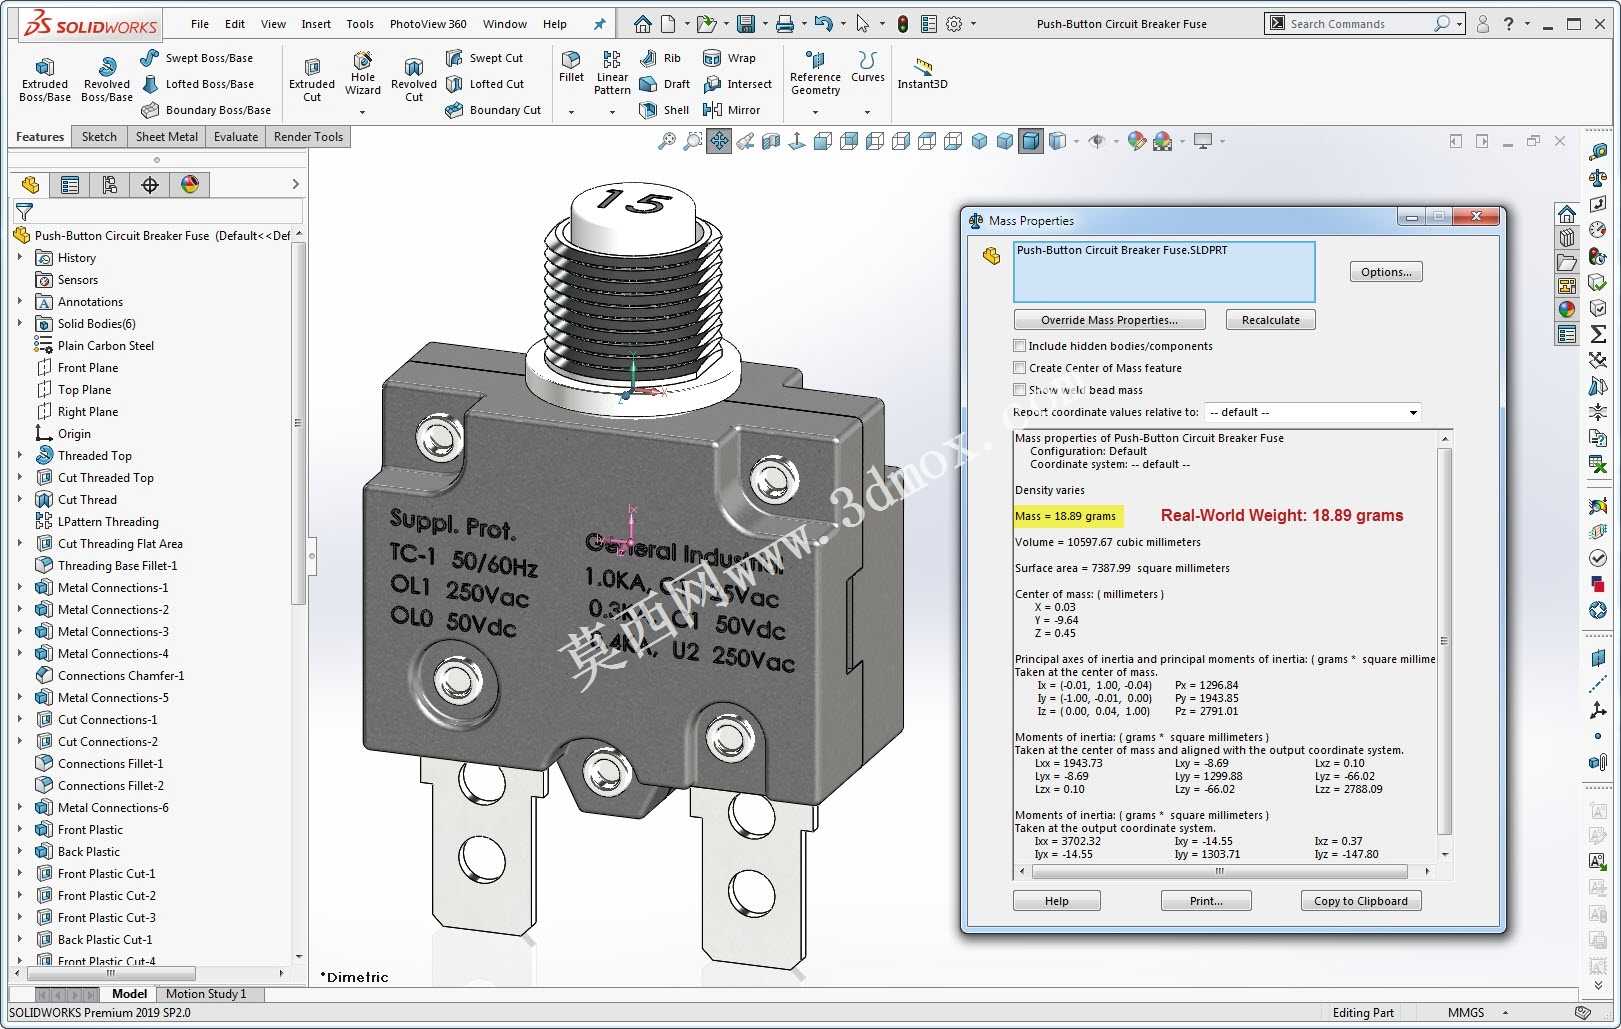
Task: Choose the Swept Cut tool
Action: pyautogui.click(x=485, y=58)
